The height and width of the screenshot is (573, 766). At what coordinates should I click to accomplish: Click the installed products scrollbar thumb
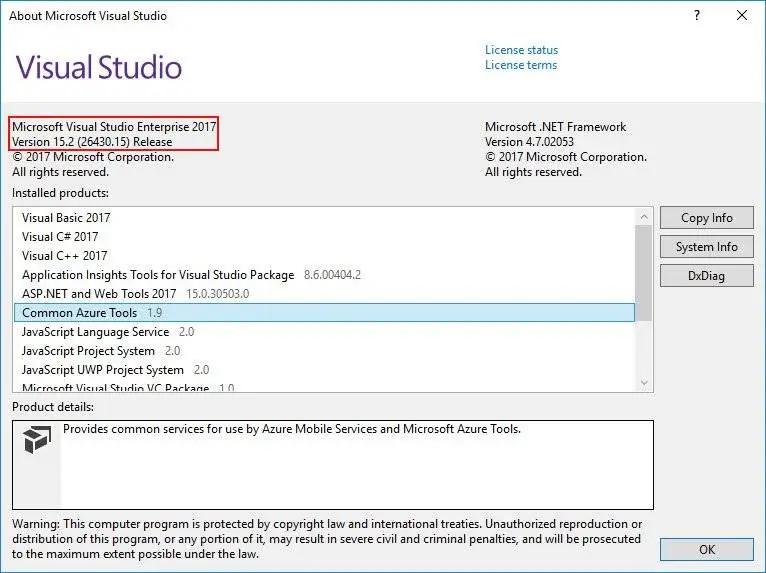(x=644, y=273)
